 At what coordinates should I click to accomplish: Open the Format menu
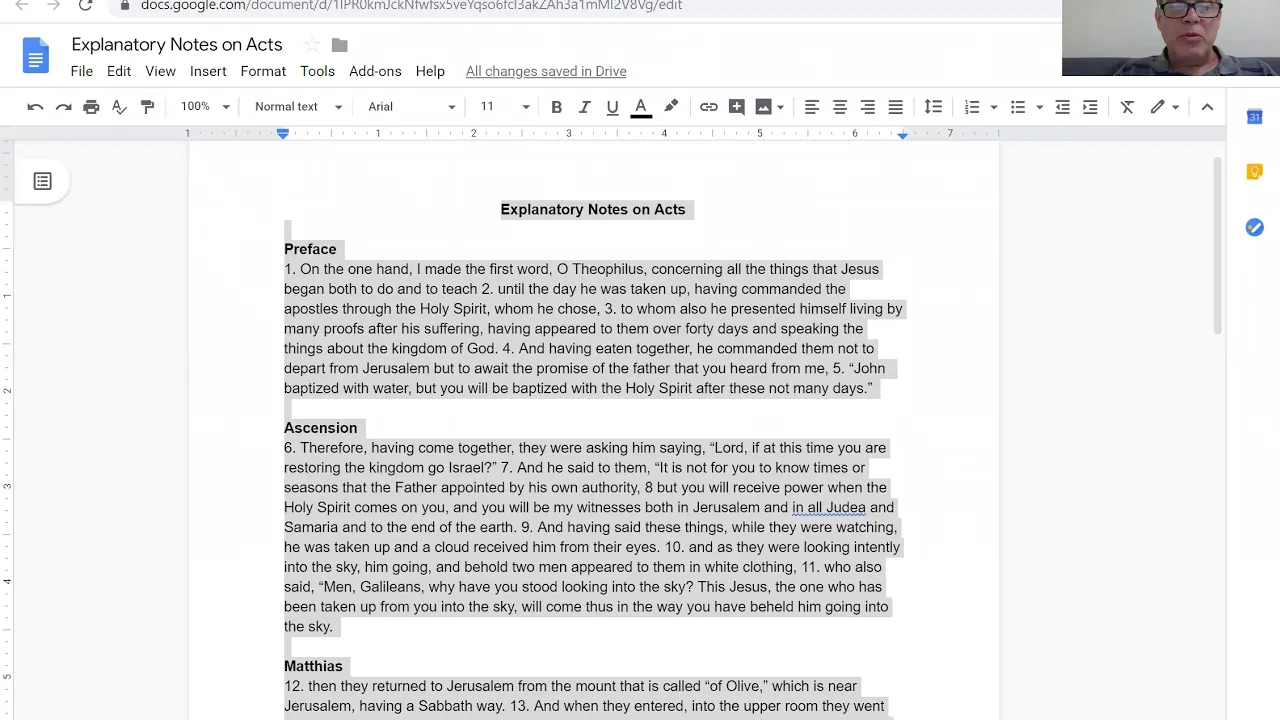(x=263, y=71)
